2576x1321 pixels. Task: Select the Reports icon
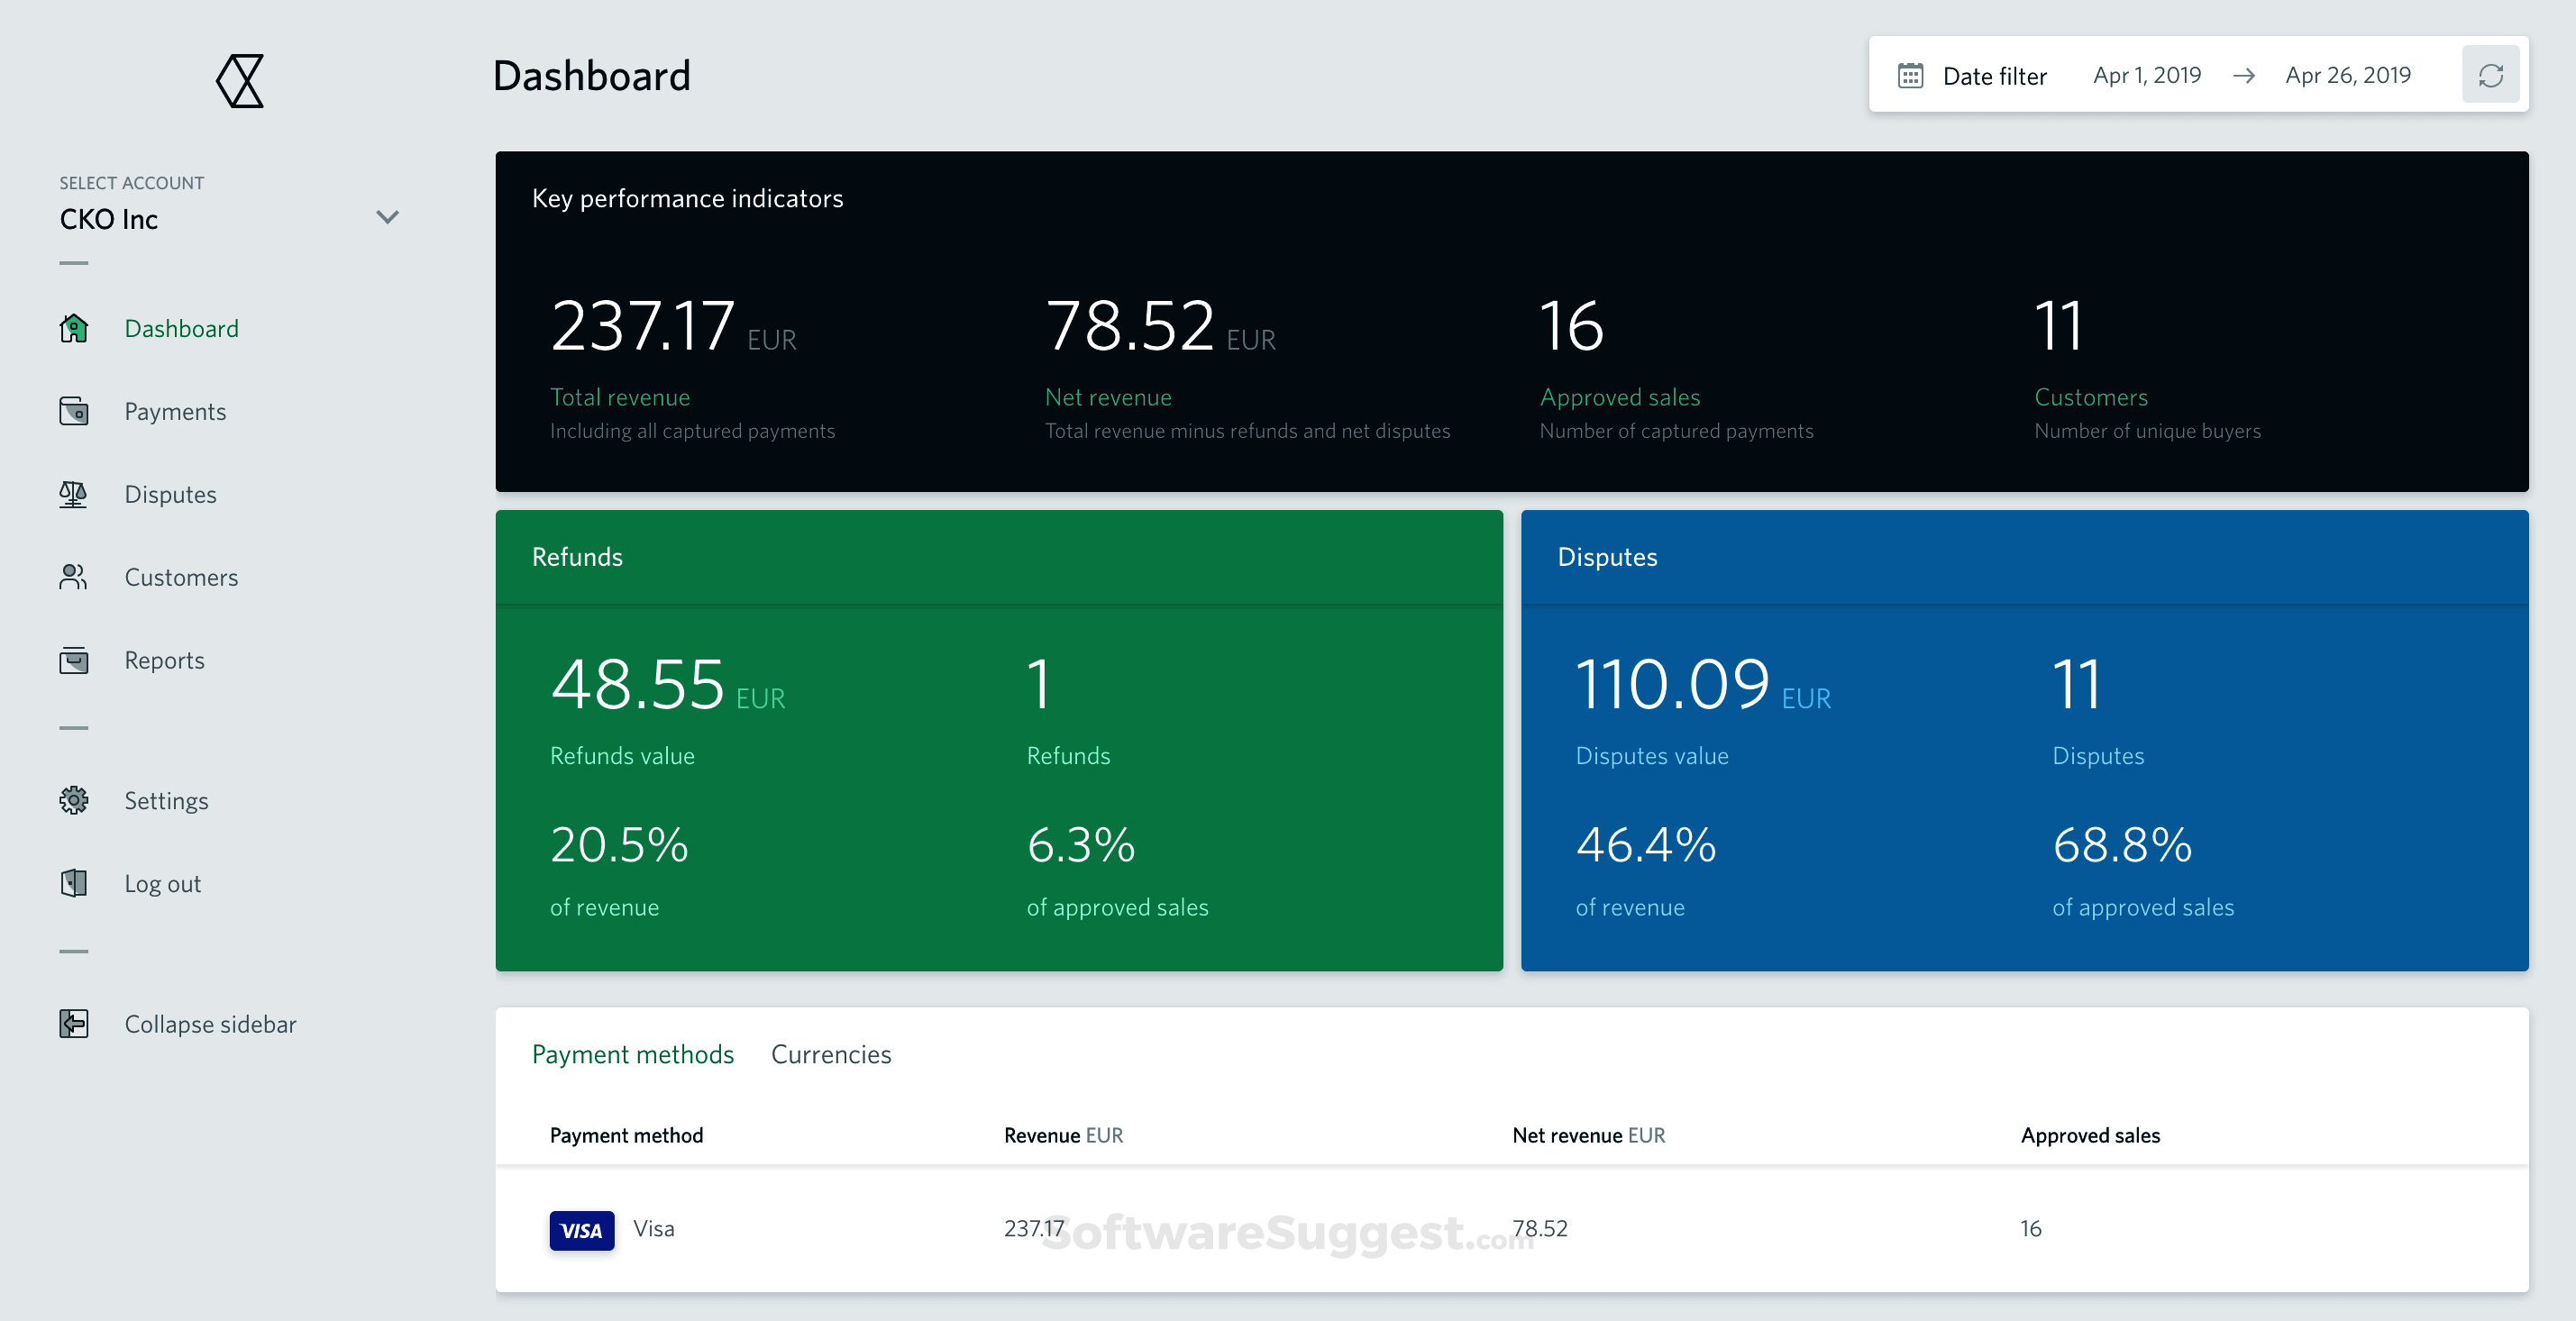[74, 660]
